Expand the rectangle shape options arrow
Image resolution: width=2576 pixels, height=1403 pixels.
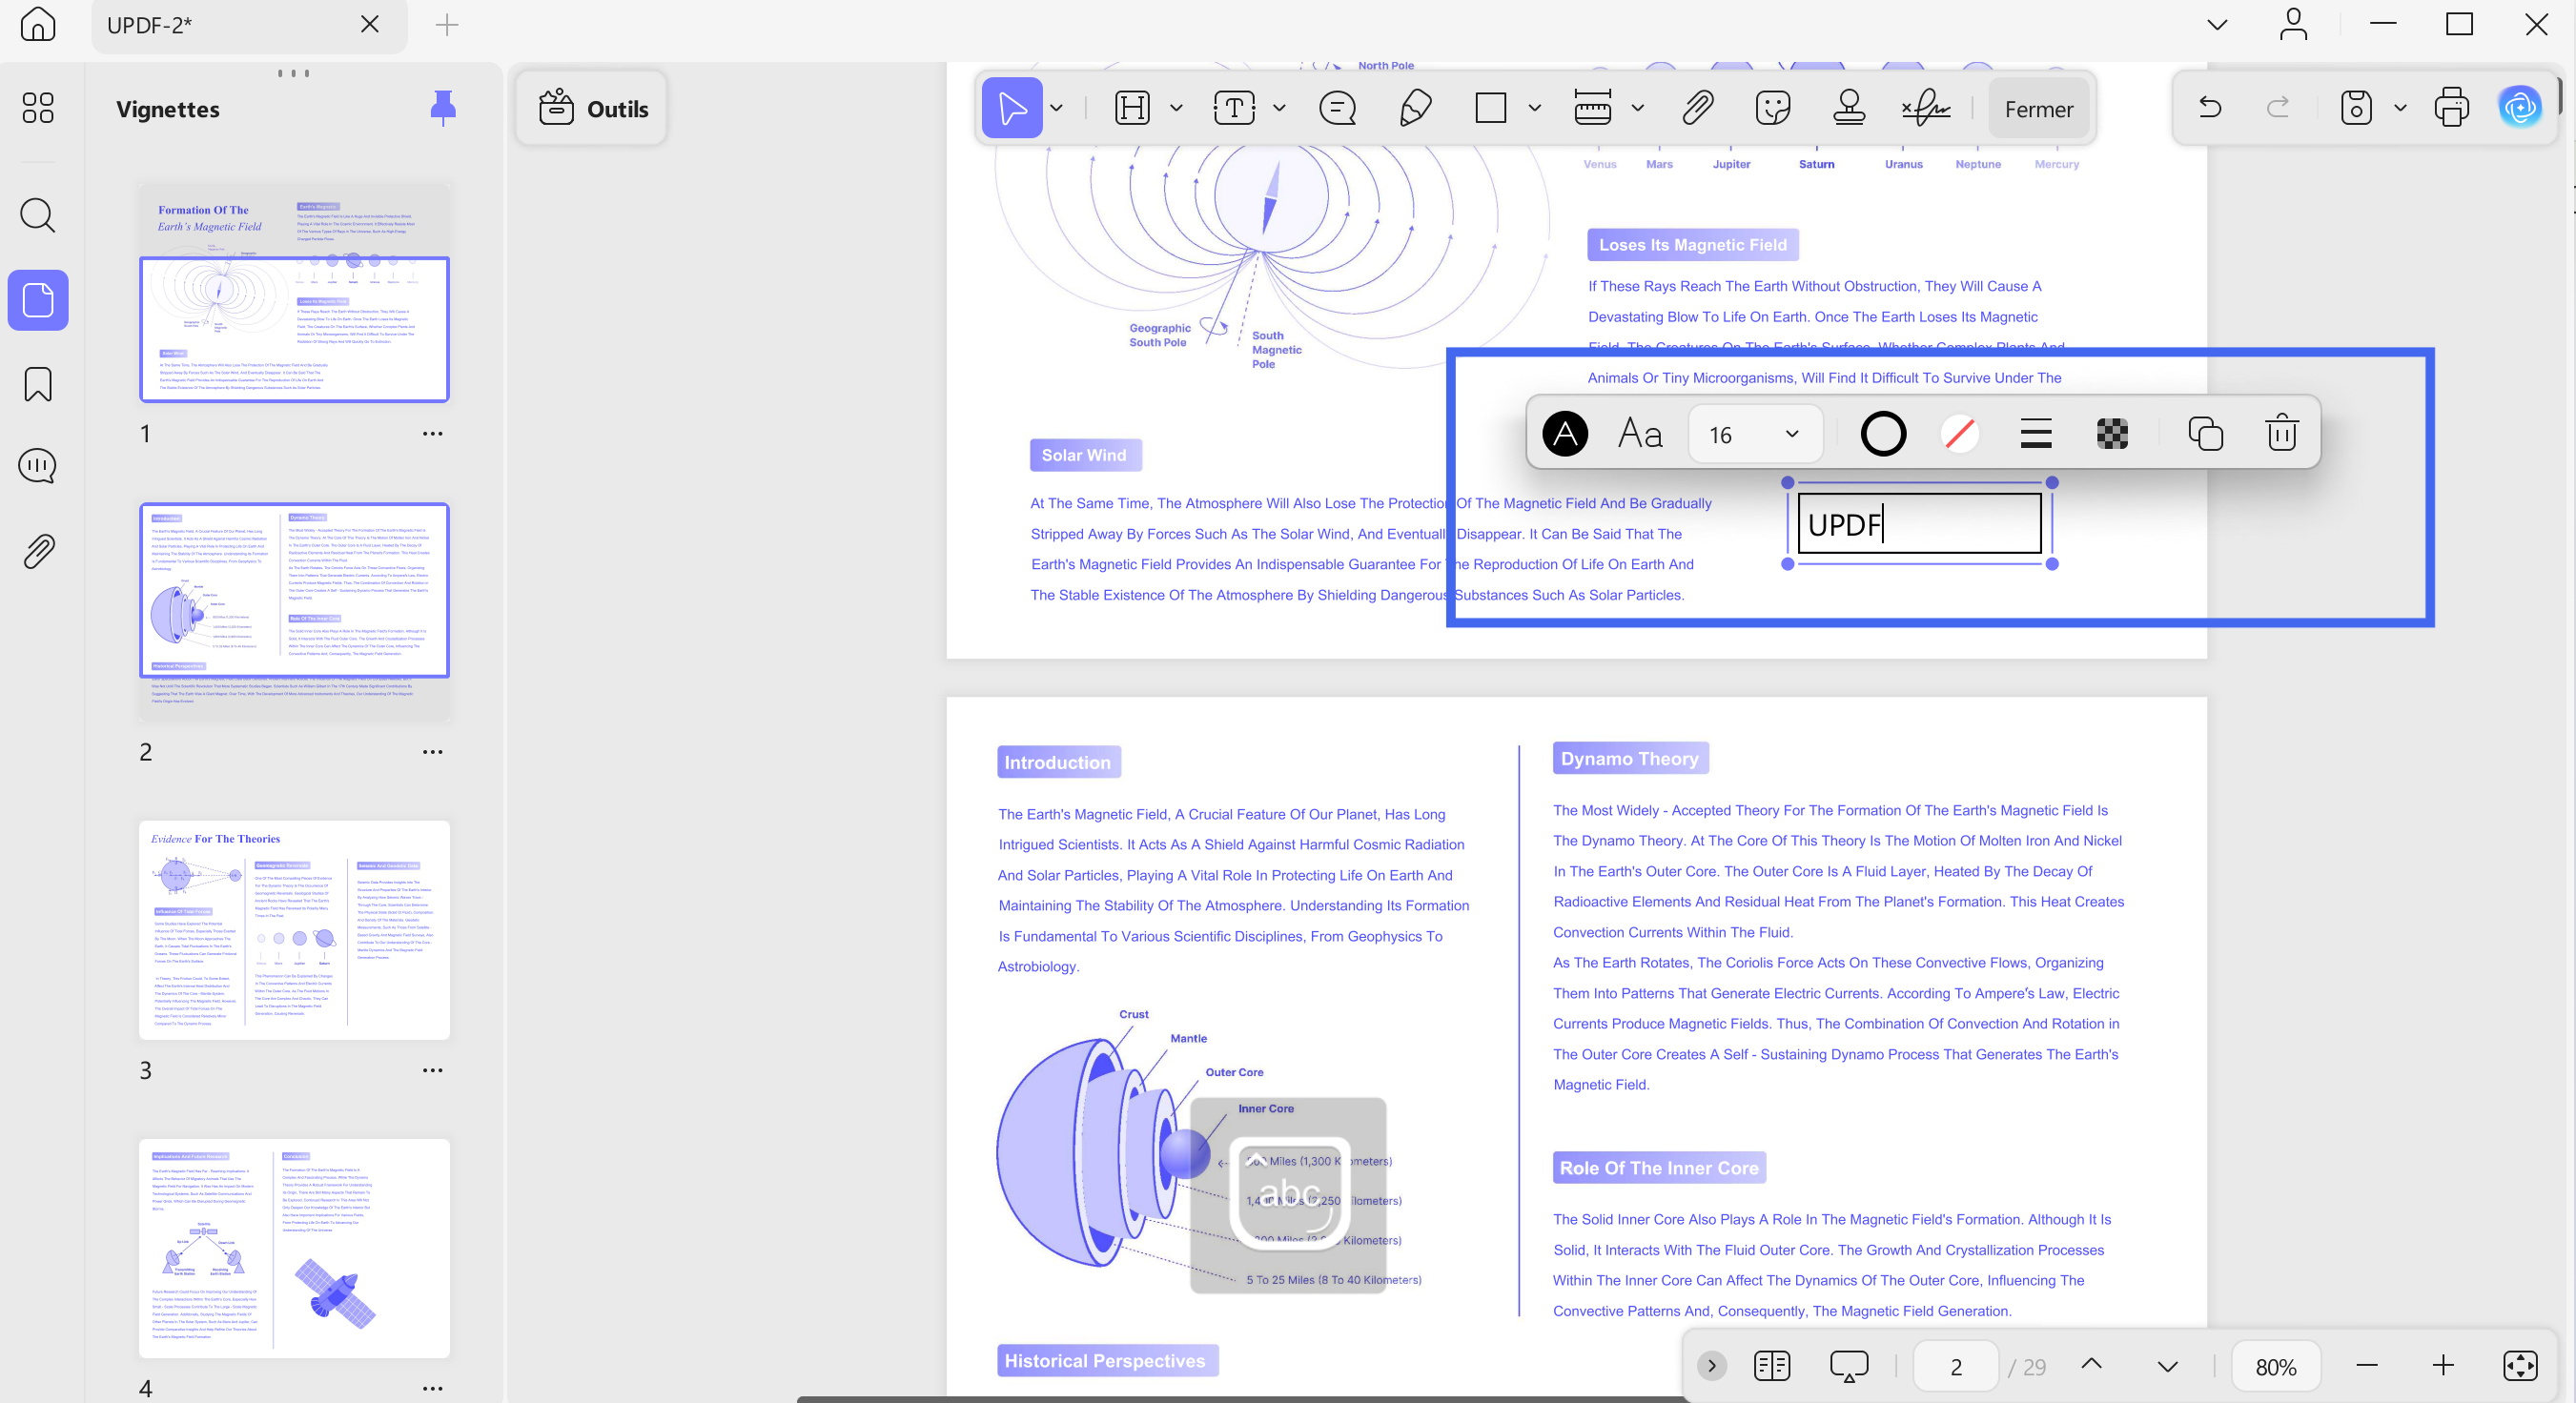click(1534, 108)
